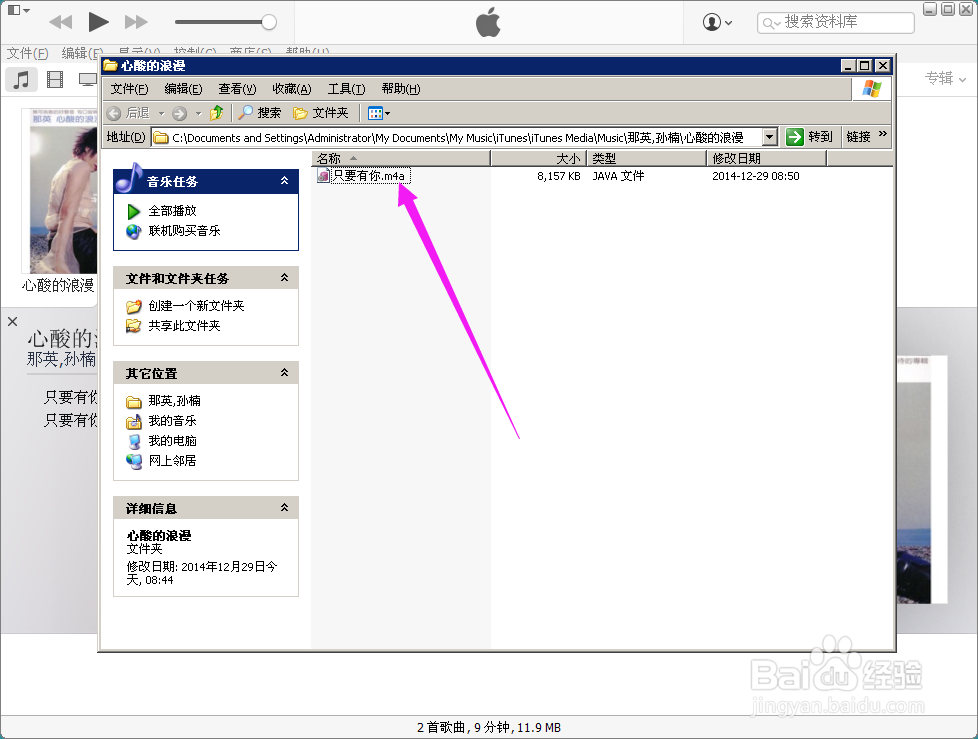Select the file 只要有你.m4a
This screenshot has width=978, height=739.
(x=370, y=175)
